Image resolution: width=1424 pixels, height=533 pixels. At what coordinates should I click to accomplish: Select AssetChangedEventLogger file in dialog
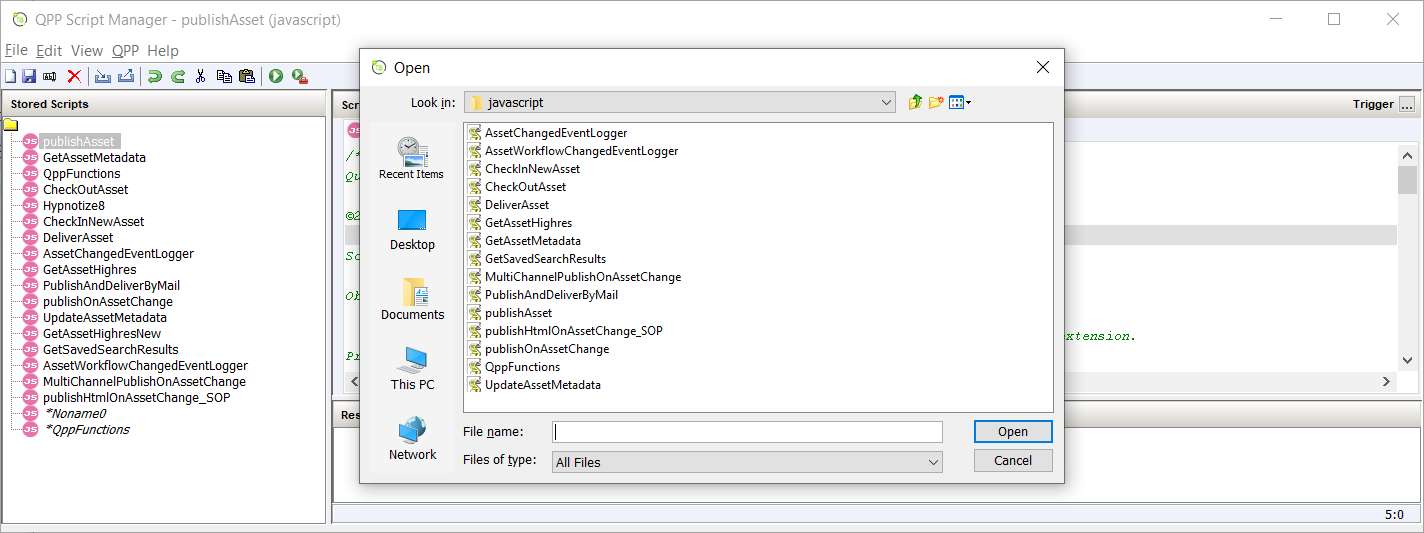(x=556, y=133)
